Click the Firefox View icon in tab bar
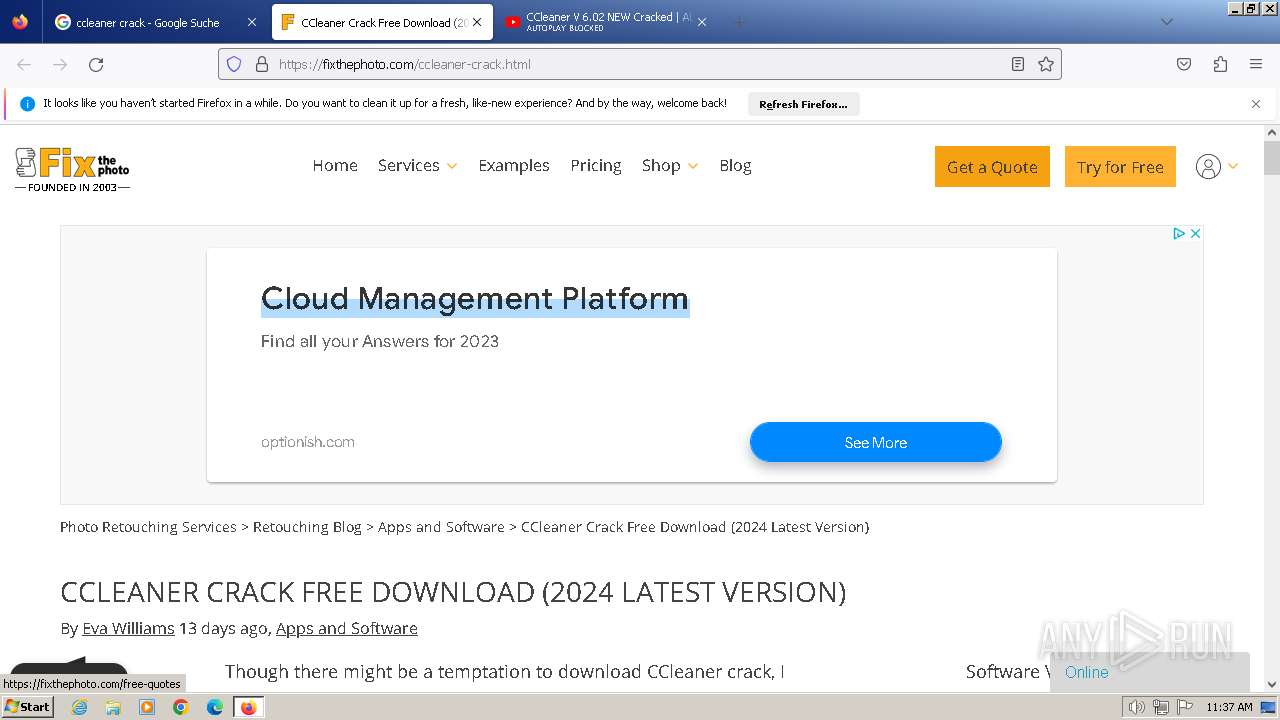The image size is (1280, 720). pyautogui.click(x=20, y=22)
